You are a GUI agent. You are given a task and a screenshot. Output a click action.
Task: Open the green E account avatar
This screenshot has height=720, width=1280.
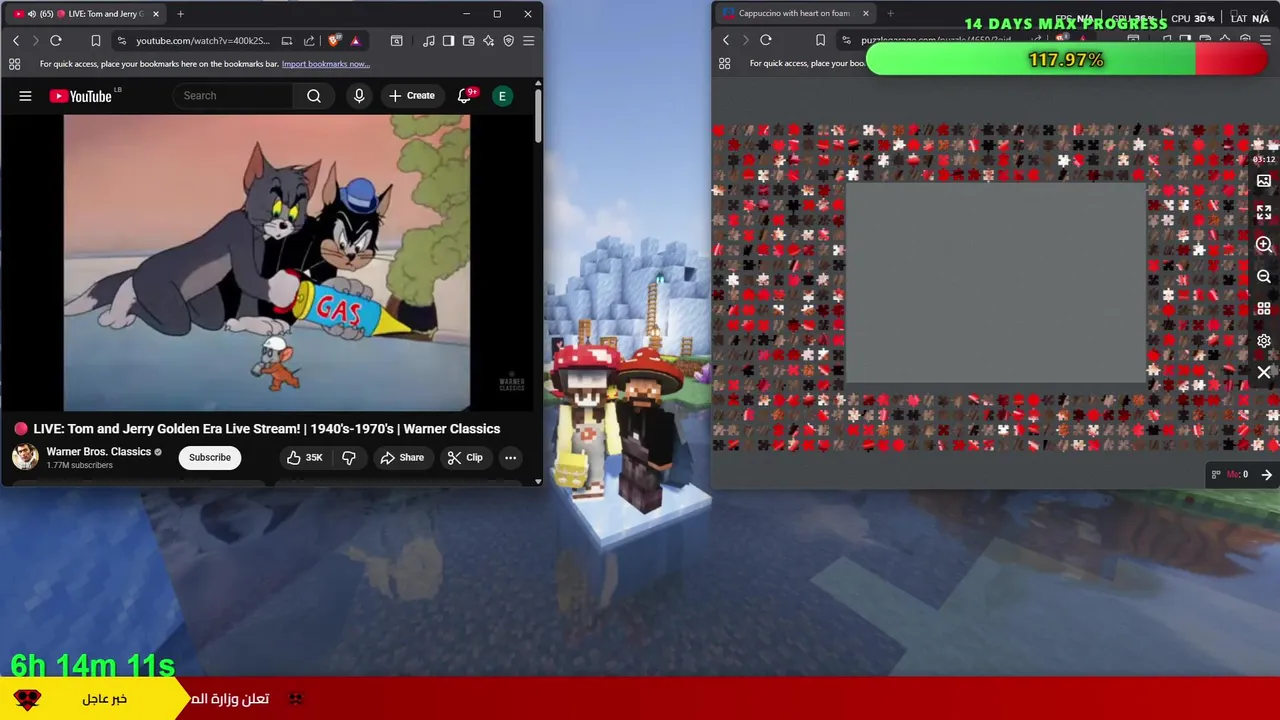pyautogui.click(x=502, y=96)
